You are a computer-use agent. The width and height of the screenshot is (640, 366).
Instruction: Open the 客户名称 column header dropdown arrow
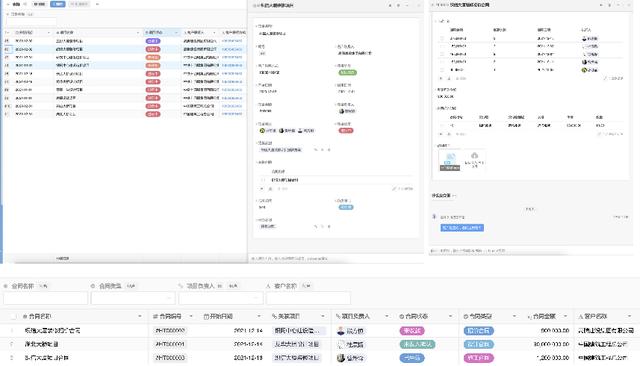click(x=629, y=316)
